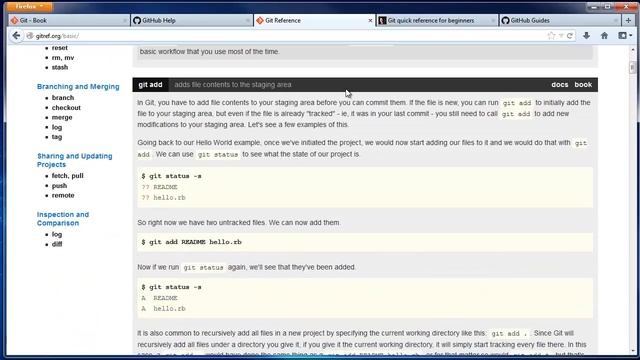Go to the diff command link
Viewport: 640px width, 360px height.
pyautogui.click(x=57, y=244)
